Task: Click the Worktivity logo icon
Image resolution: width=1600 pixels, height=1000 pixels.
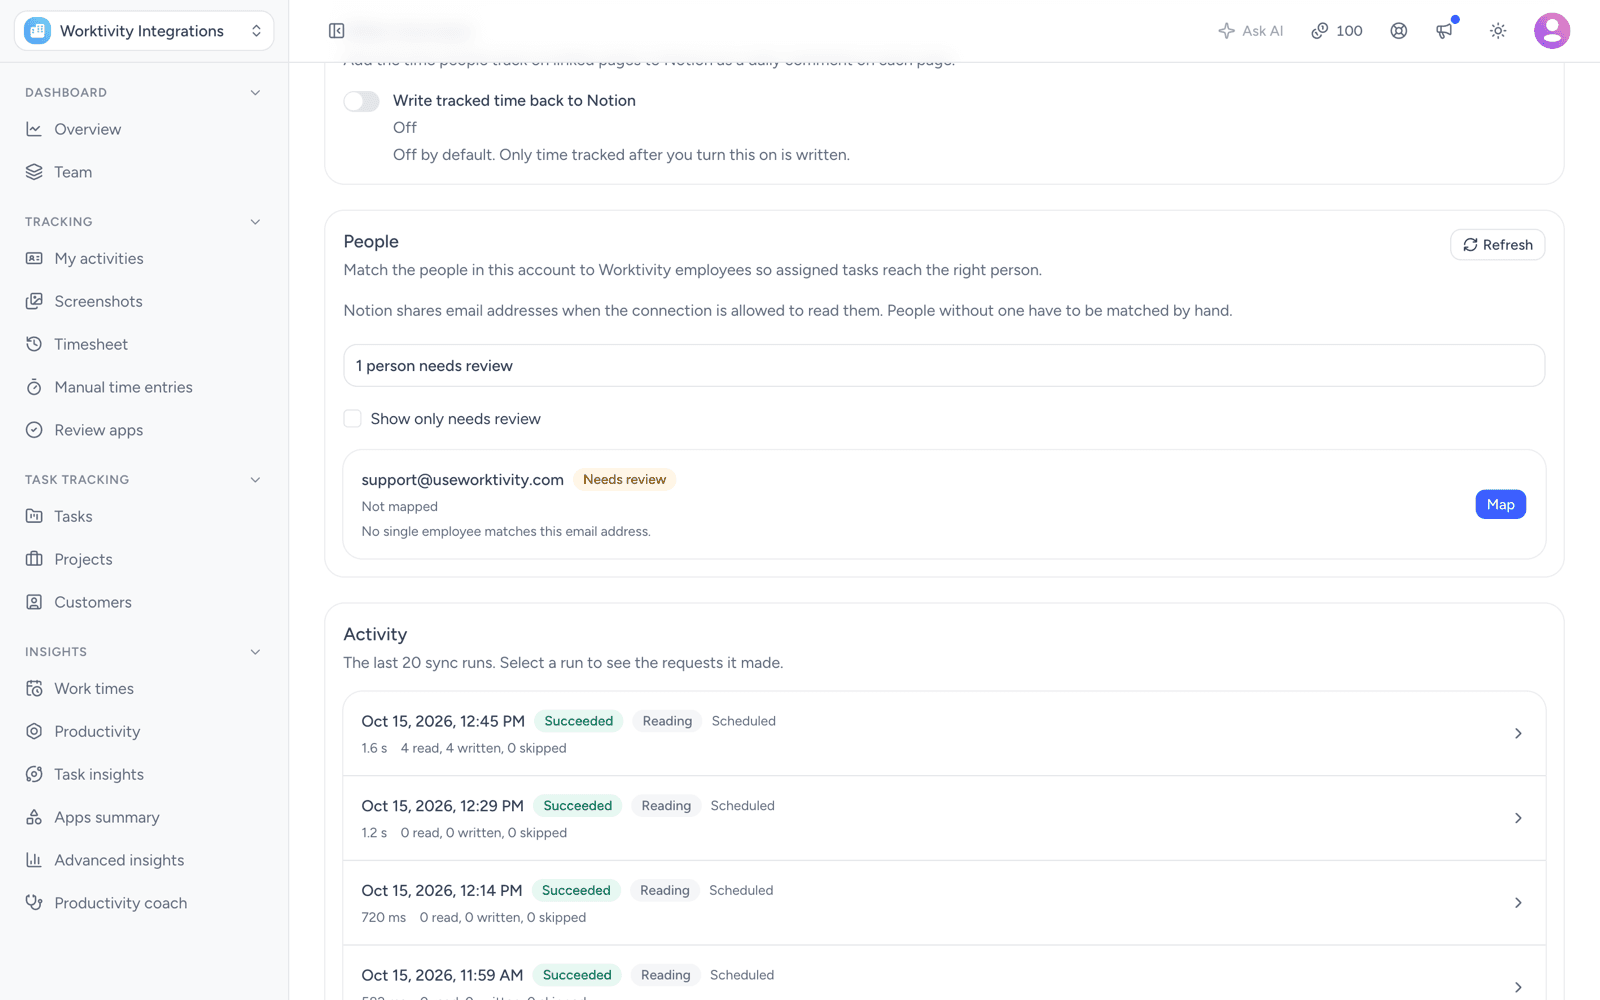Action: 38,31
